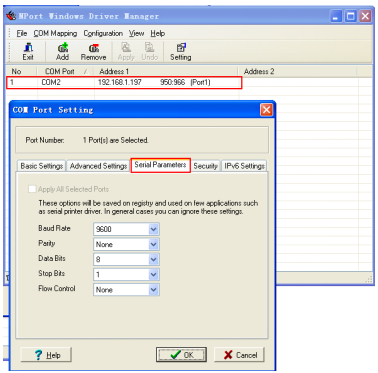Image resolution: width=378 pixels, height=373 pixels.
Task: Click the Undo toolbar icon
Action: click(x=149, y=52)
